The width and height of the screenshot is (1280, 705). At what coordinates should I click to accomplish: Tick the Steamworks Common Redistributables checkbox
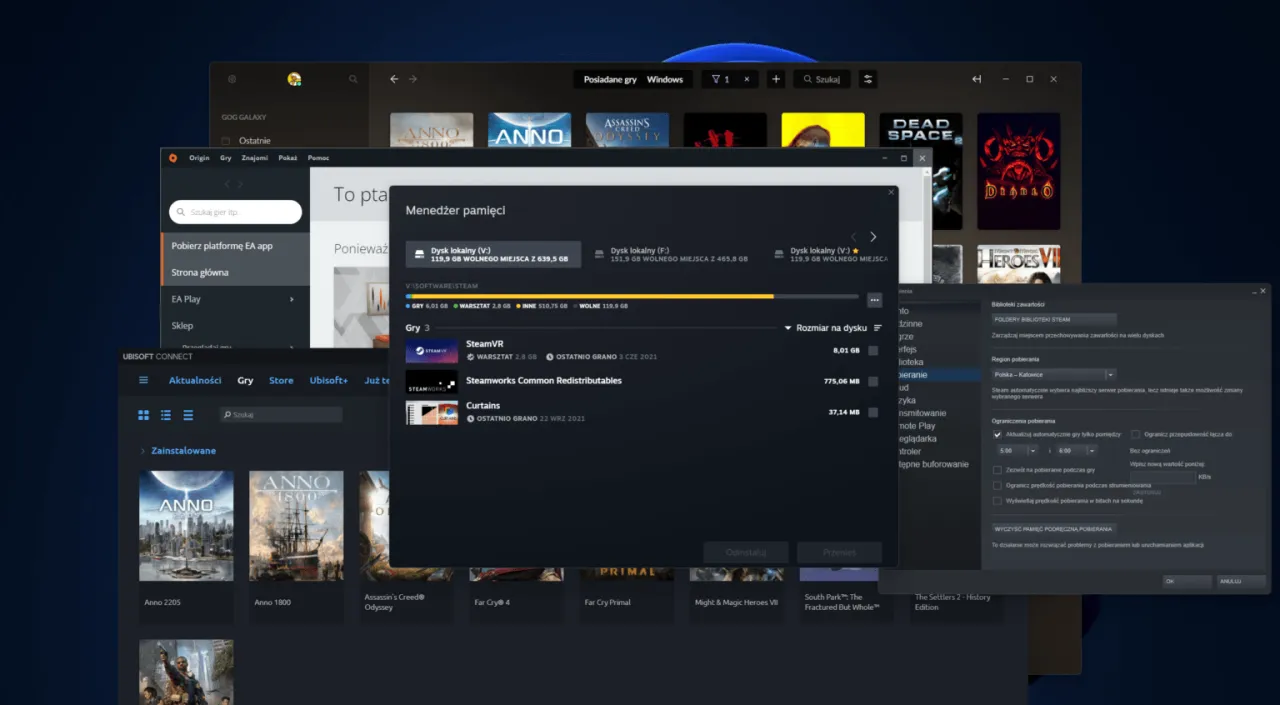click(x=874, y=381)
